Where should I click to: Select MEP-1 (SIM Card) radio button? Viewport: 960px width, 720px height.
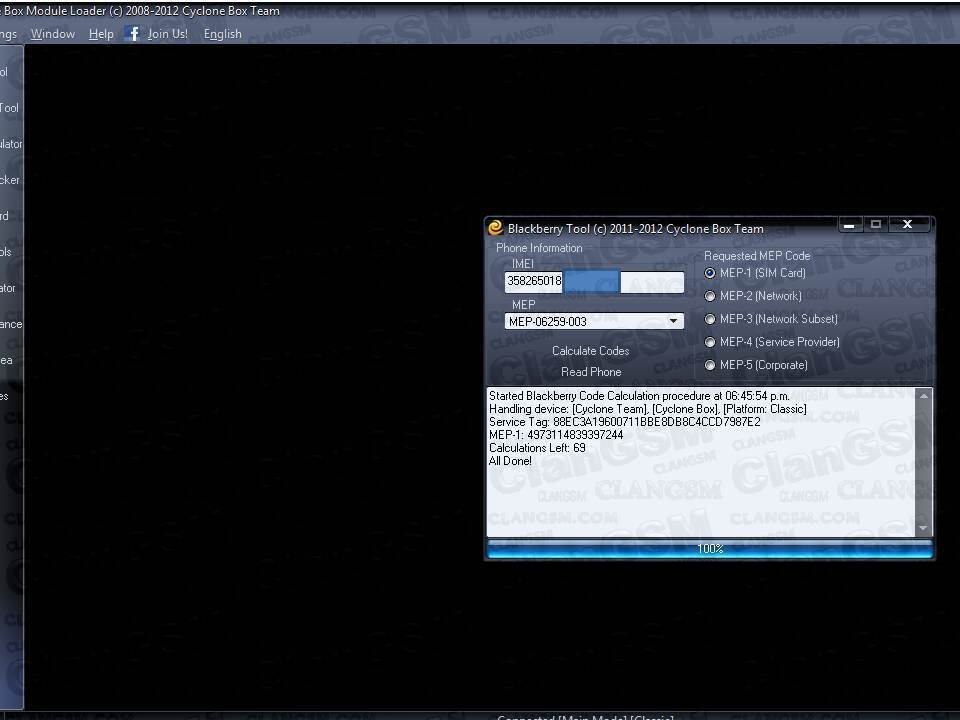click(710, 273)
